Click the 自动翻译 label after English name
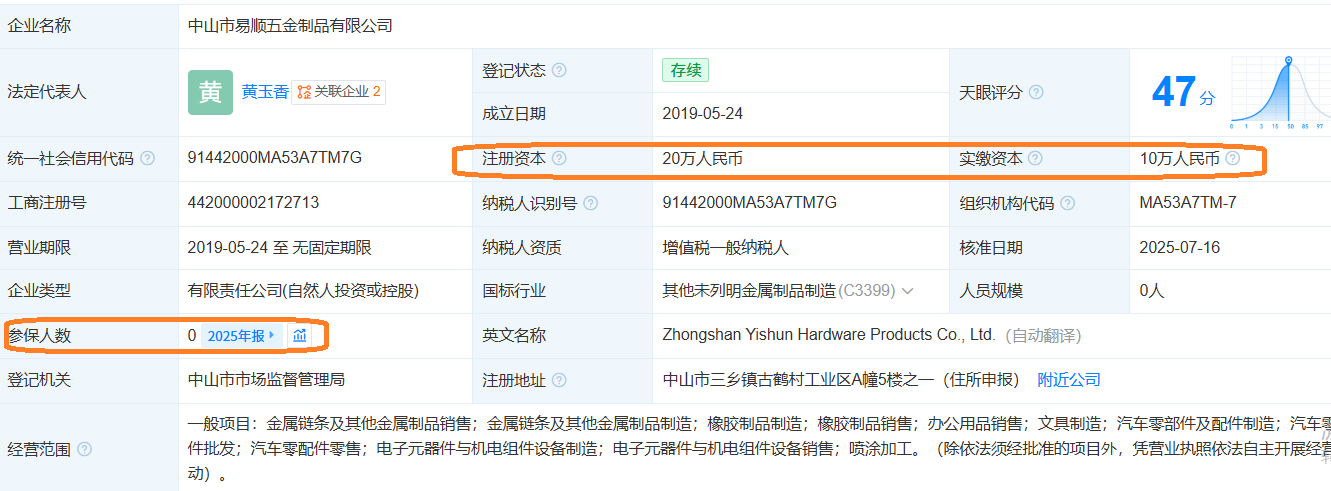Viewport: 1331px width, 491px height. click(1042, 336)
